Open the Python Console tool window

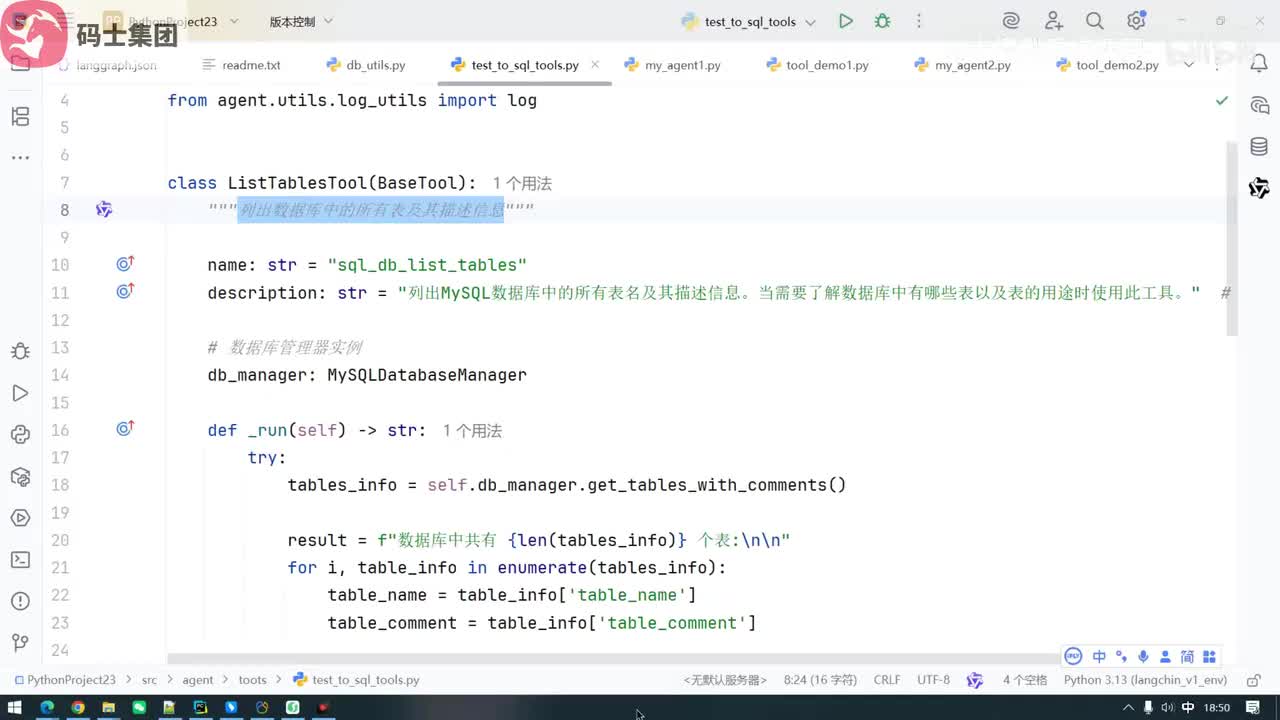(20, 435)
